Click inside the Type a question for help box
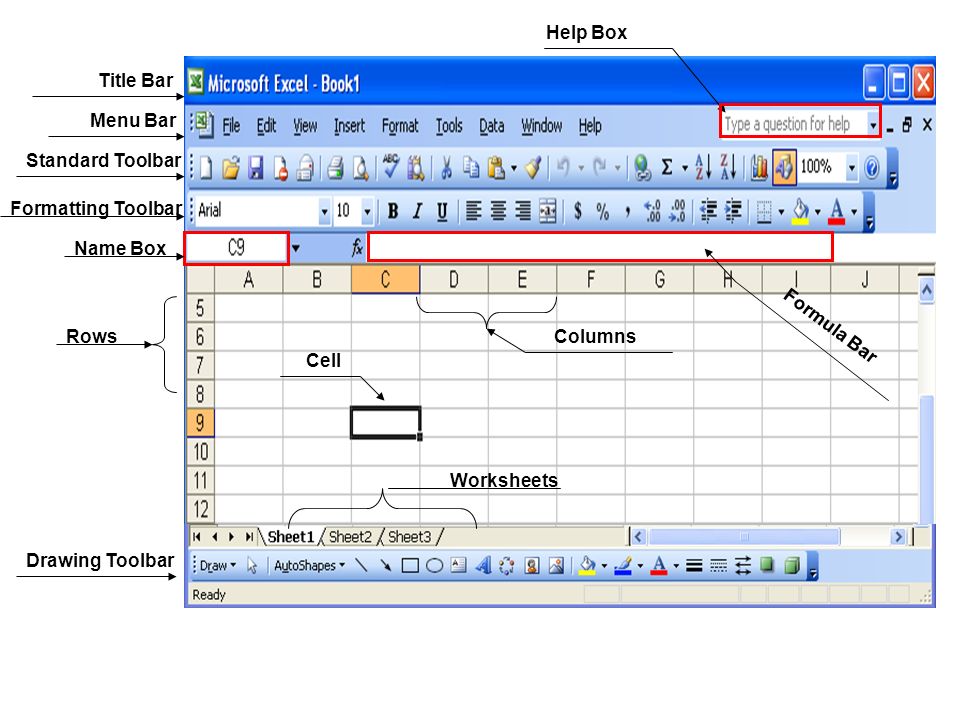Viewport: 960px width, 720px height. click(x=794, y=124)
